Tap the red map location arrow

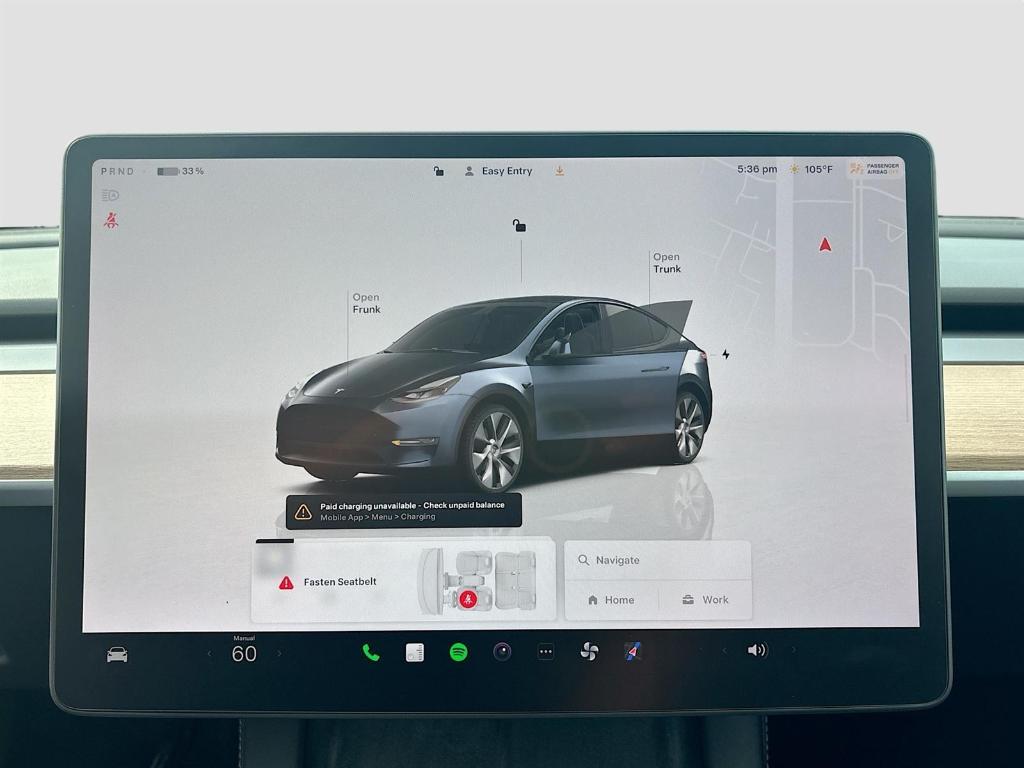click(x=825, y=245)
